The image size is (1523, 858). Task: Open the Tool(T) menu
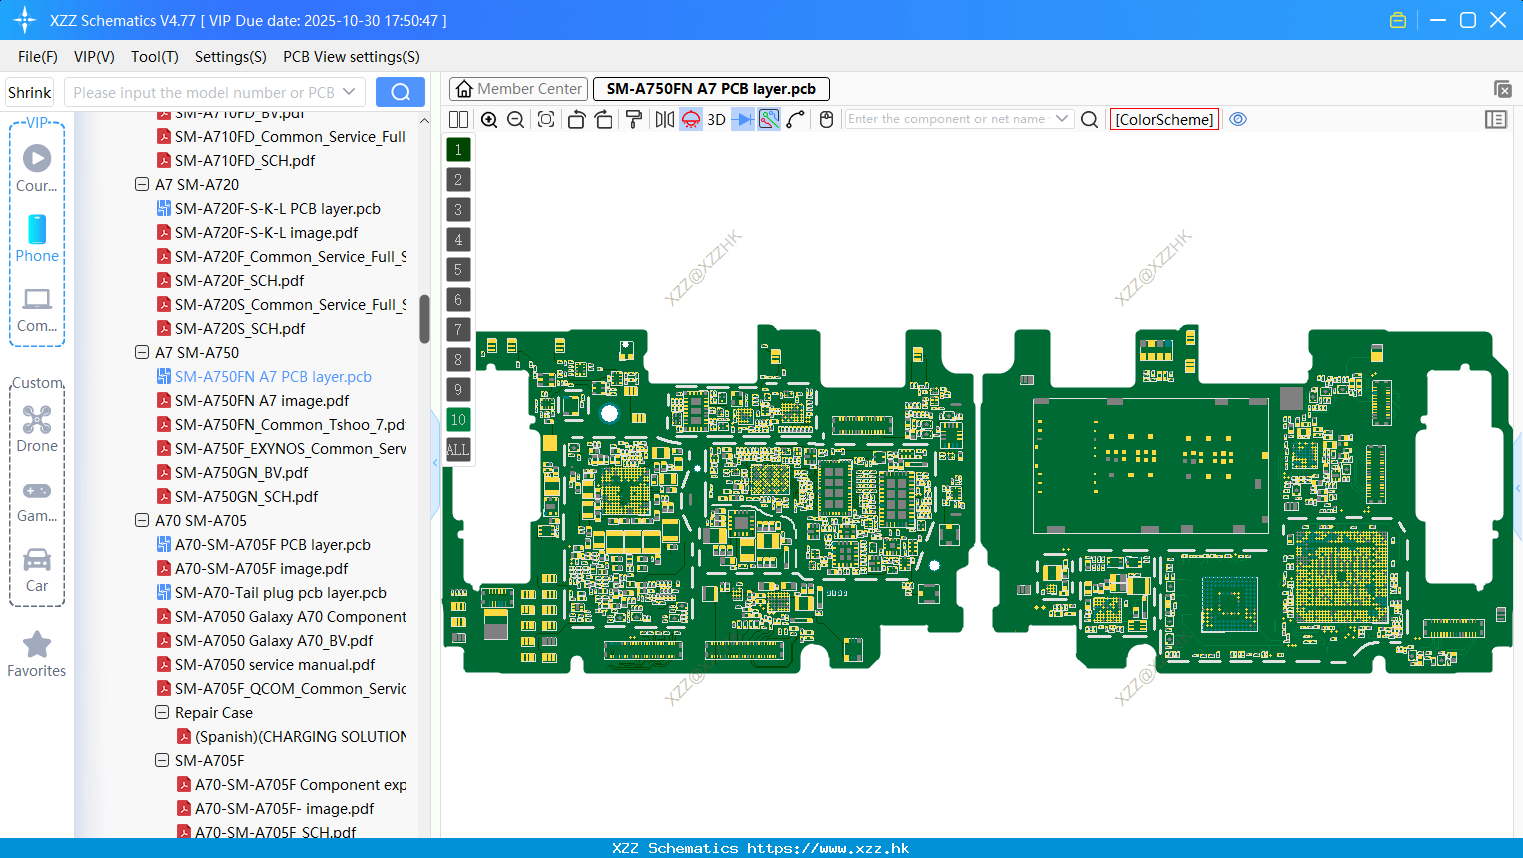coord(155,57)
